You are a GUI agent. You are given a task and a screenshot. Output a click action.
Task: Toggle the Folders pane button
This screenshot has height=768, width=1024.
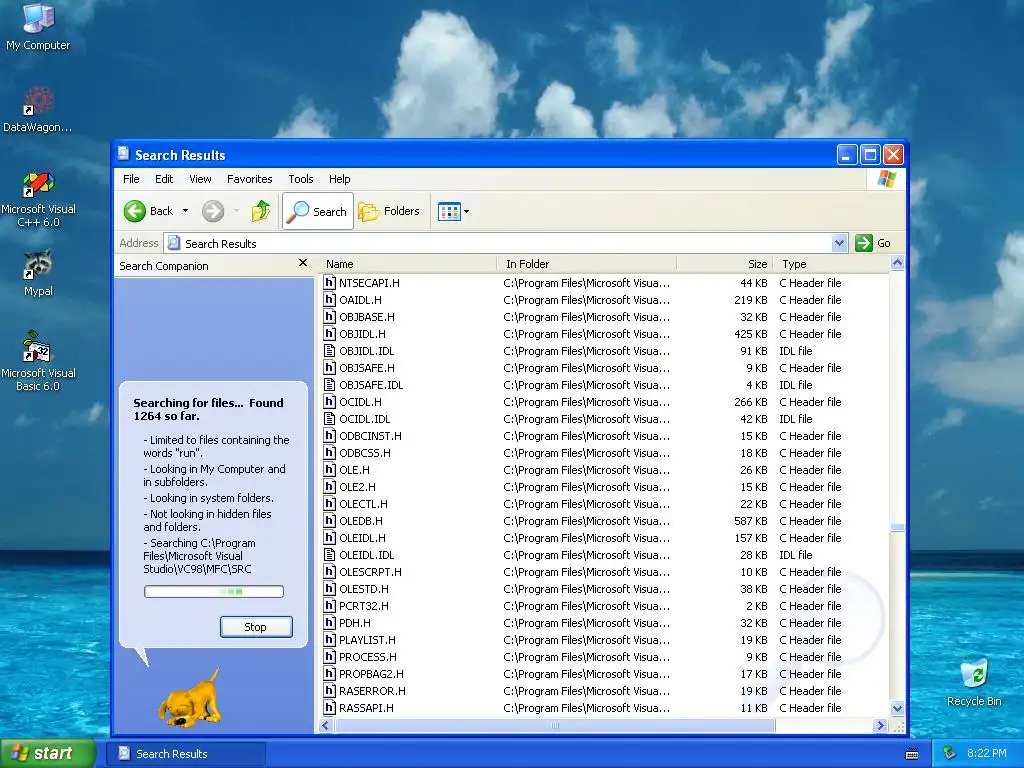[389, 211]
